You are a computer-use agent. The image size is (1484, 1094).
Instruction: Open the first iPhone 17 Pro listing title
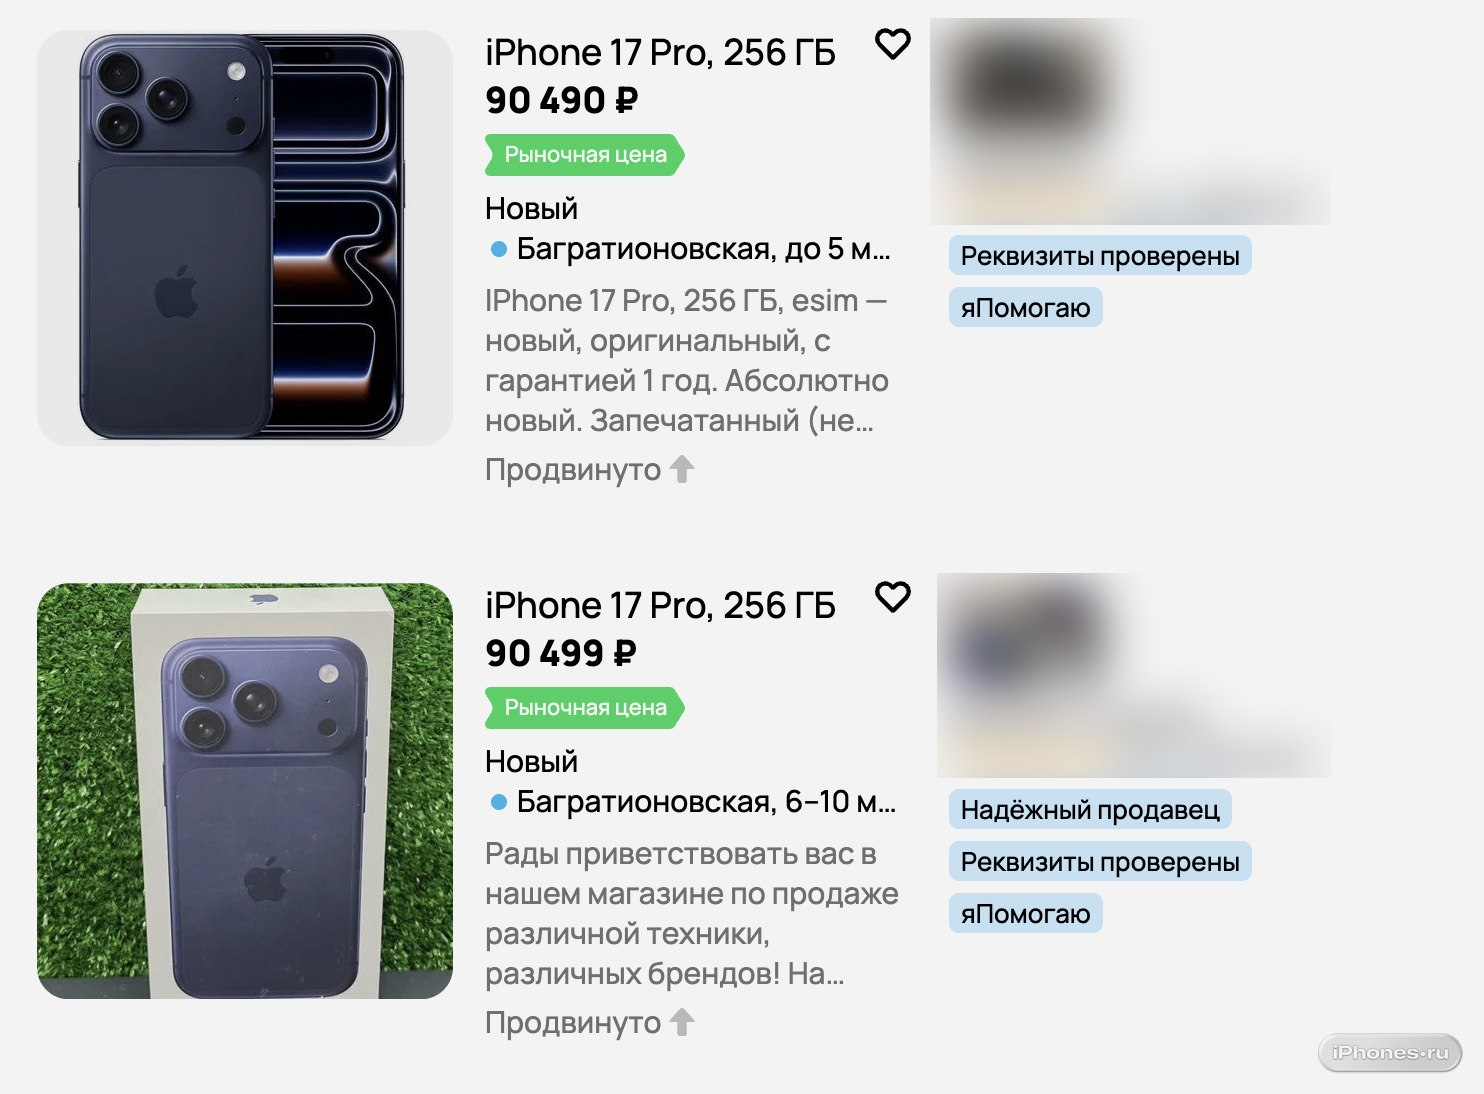point(660,52)
